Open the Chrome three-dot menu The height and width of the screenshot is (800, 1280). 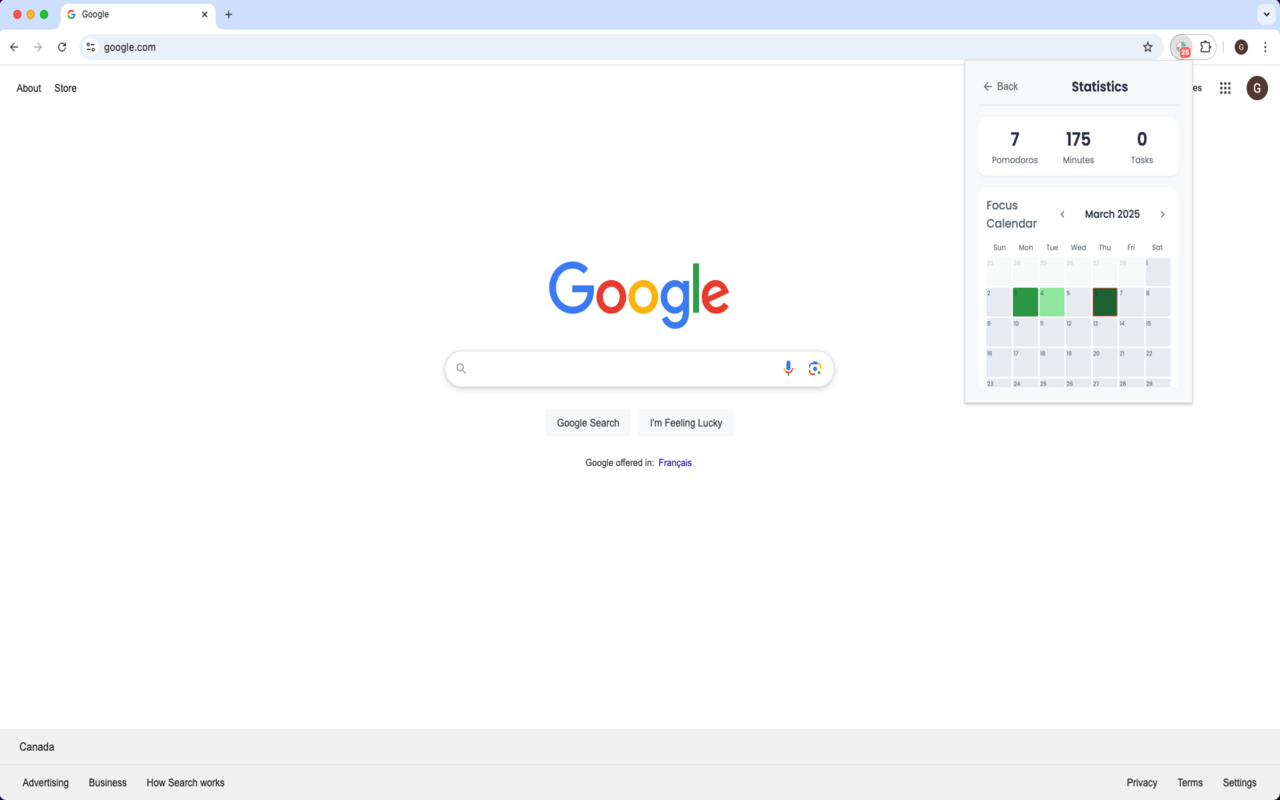pyautogui.click(x=1266, y=46)
